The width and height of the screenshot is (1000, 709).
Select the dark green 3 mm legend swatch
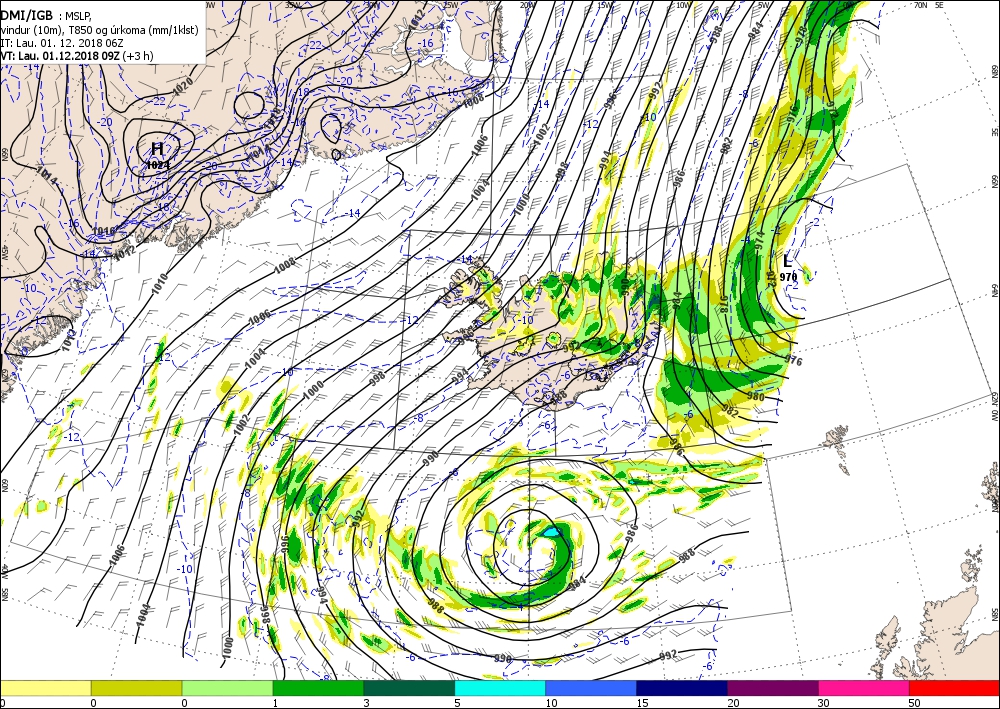[409, 688]
